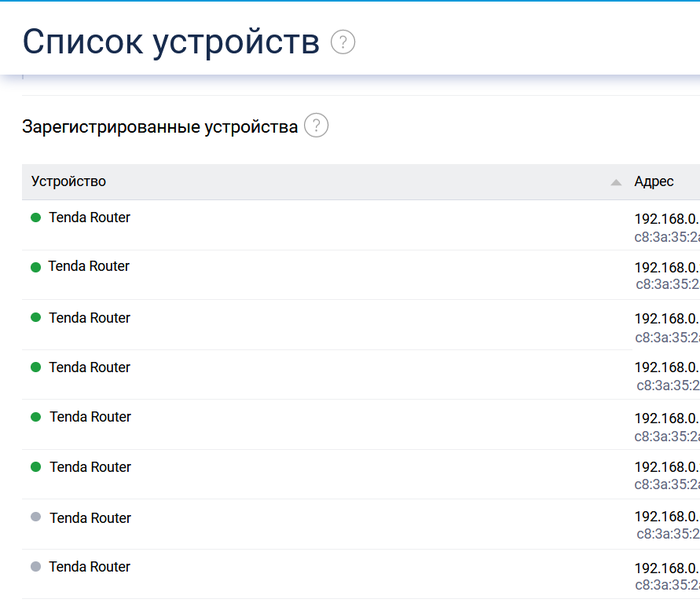Viewport: 700px width, 603px height.
Task: Click the IP address of the first device
Action: coord(666,218)
